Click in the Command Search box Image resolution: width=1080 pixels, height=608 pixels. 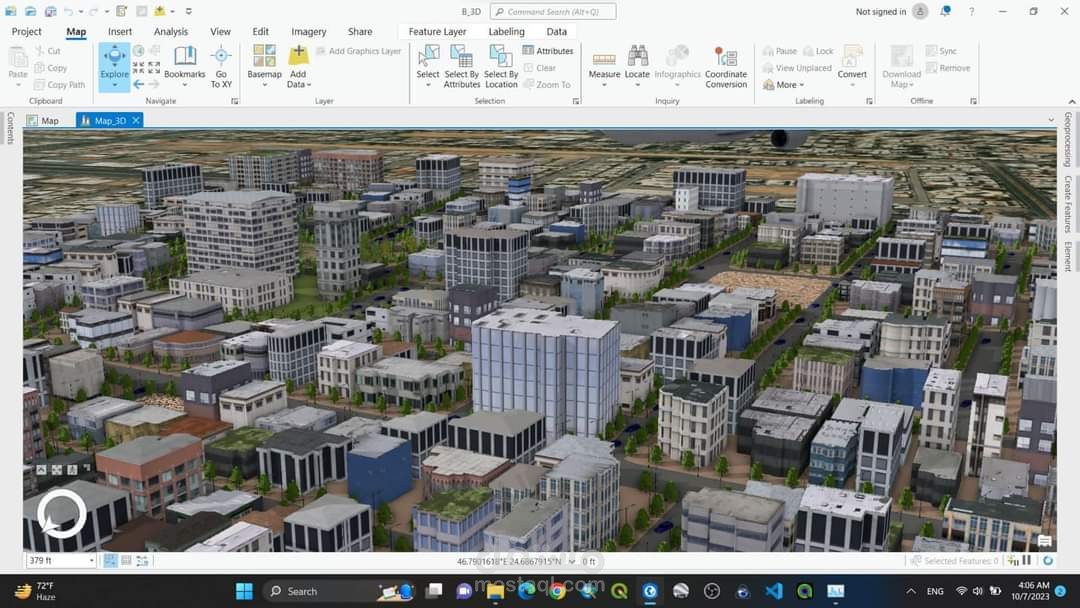click(552, 12)
